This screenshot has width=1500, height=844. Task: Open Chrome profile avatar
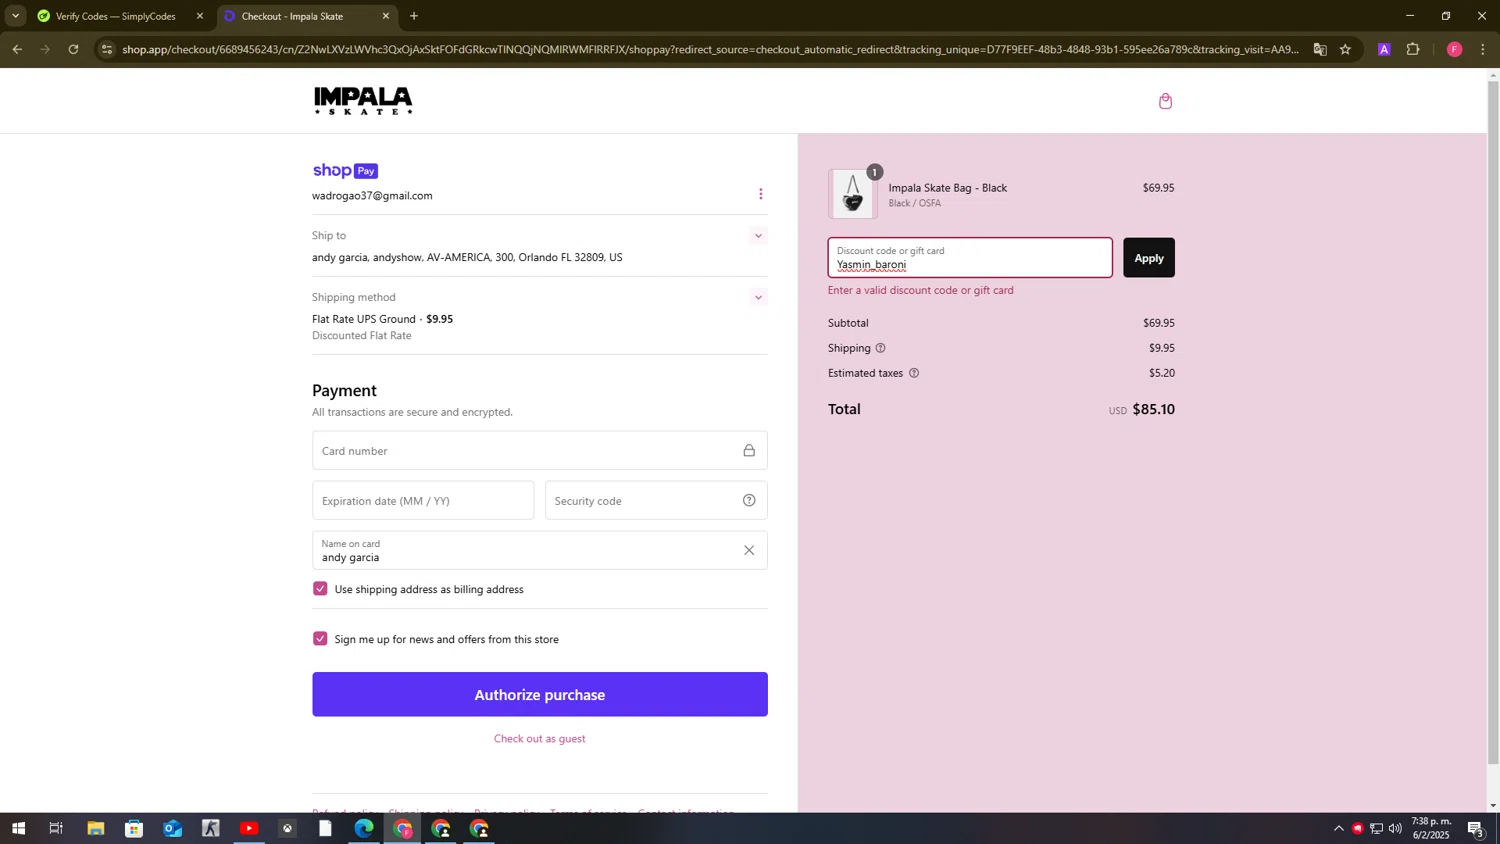pos(1454,49)
